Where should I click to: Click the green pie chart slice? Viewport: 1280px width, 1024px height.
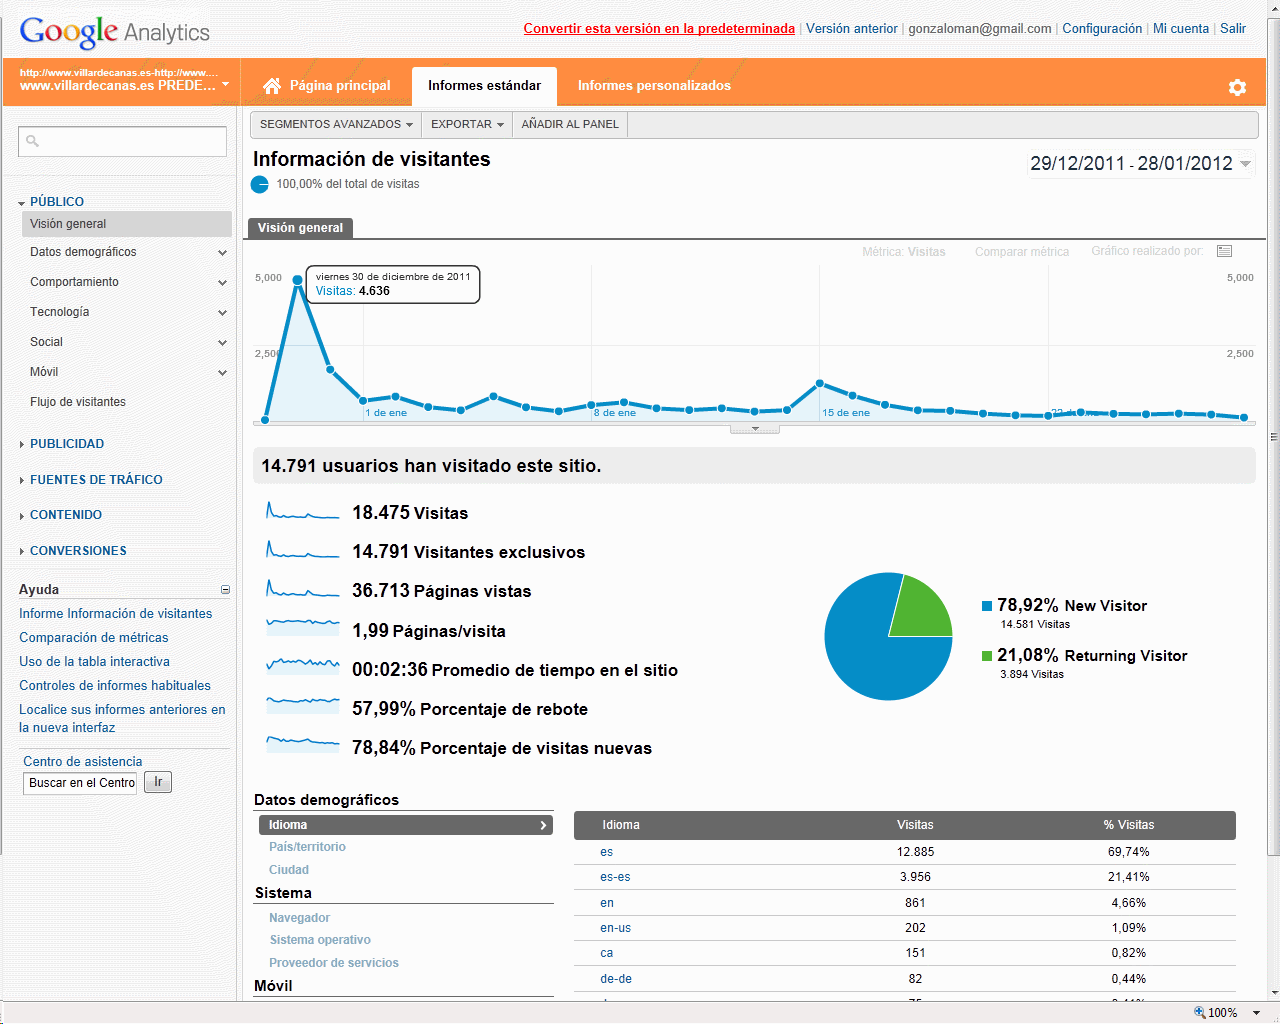coord(923,609)
